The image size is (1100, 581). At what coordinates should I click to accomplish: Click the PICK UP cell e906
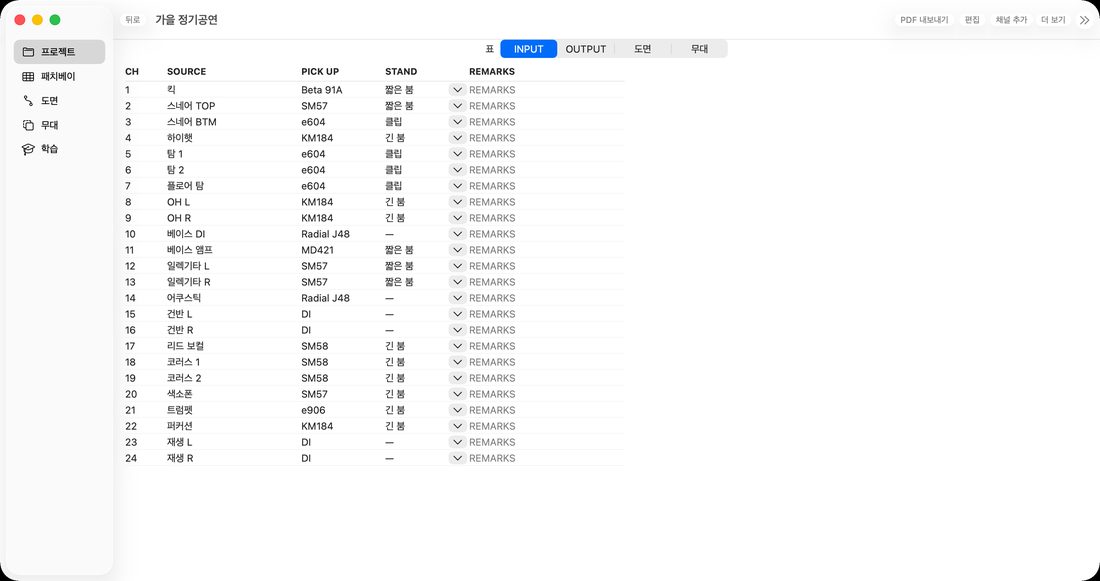point(313,410)
